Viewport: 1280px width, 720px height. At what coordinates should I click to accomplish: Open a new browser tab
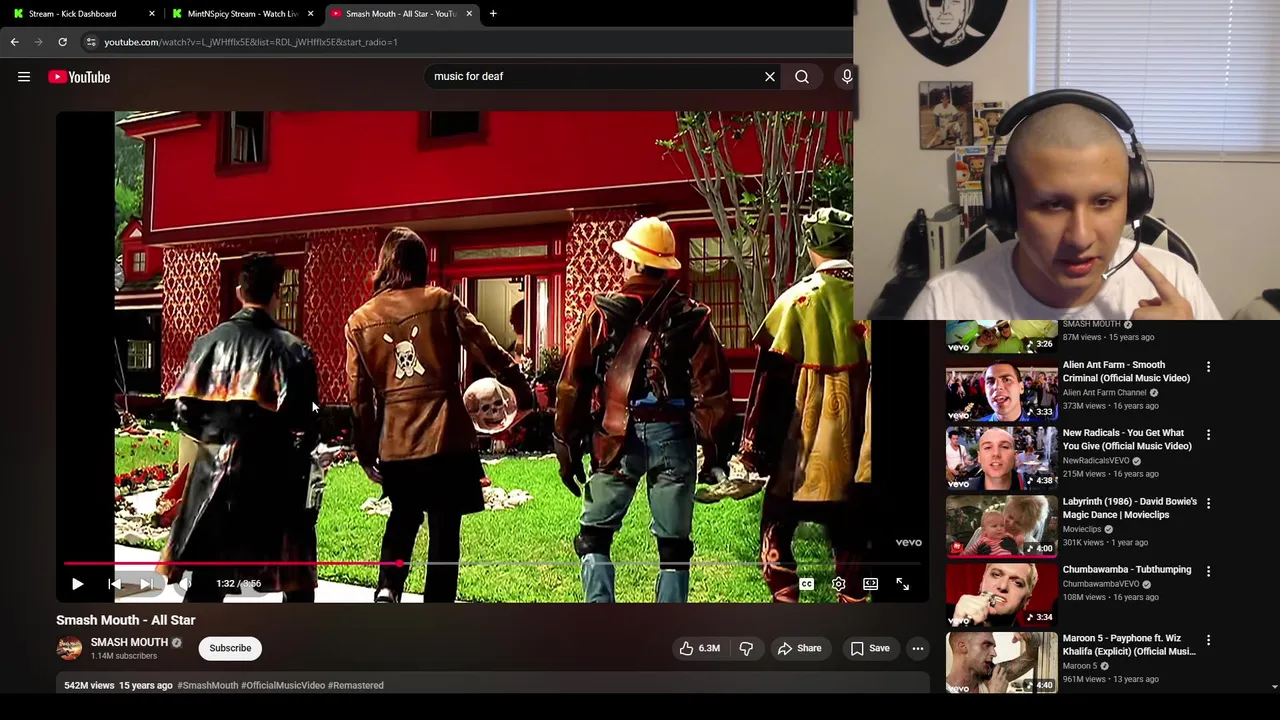click(493, 14)
